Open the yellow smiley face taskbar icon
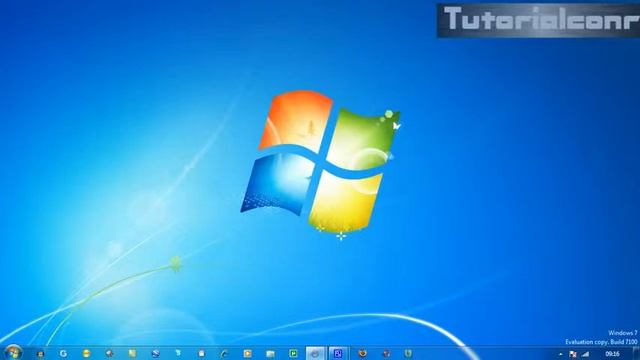Image resolution: width=640 pixels, height=360 pixels. tap(86, 353)
